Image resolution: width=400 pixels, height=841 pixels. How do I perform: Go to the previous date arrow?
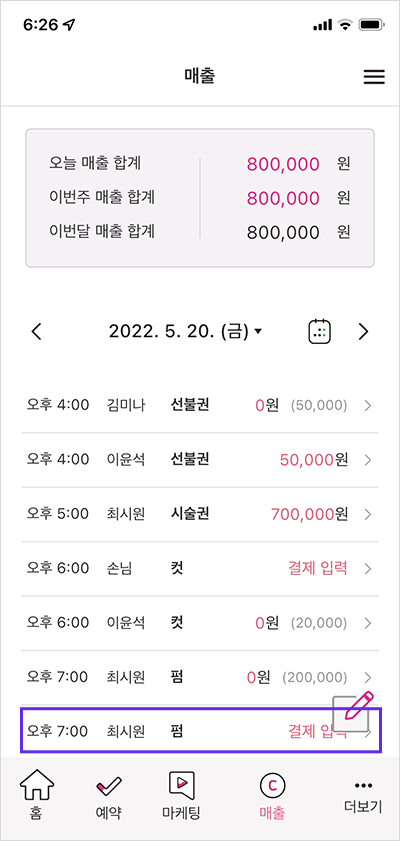(36, 332)
